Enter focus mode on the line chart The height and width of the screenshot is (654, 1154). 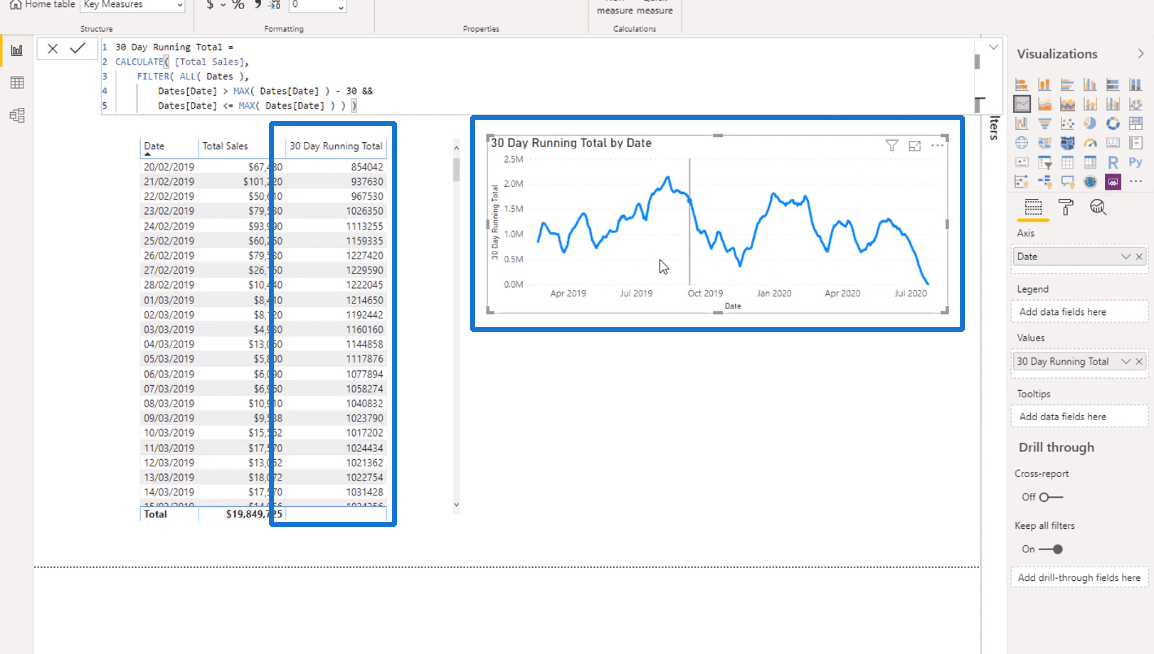[914, 146]
